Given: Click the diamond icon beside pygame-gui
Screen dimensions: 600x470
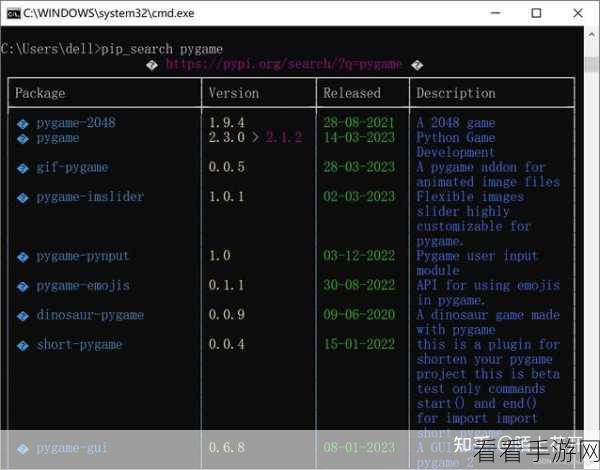Looking at the screenshot, I should click(23, 449).
